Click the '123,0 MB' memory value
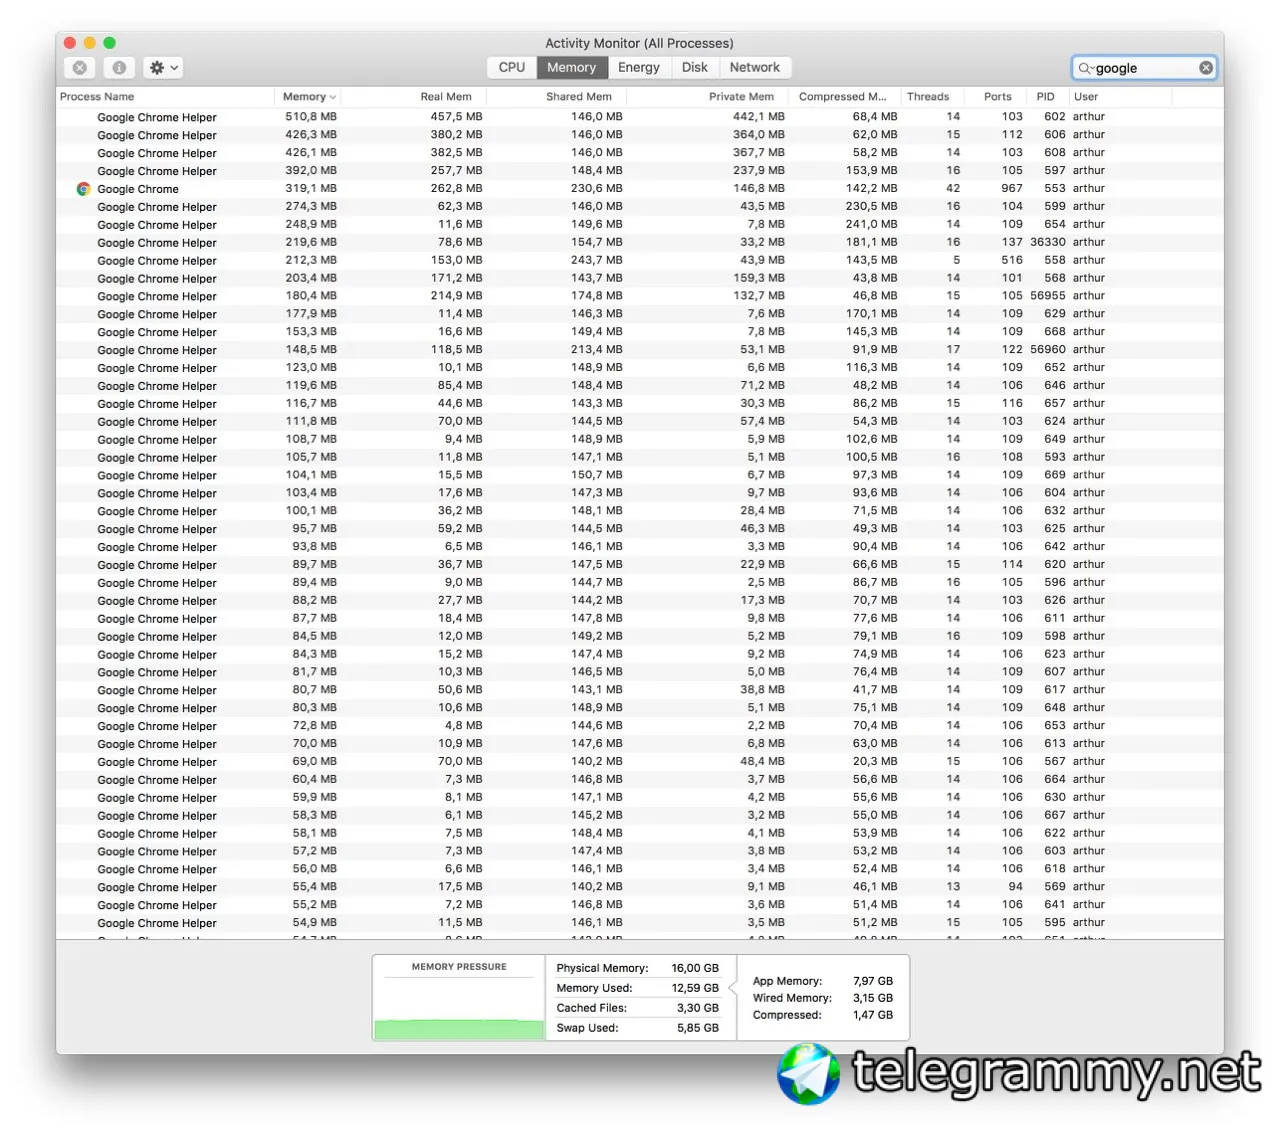Viewport: 1280px width, 1134px height. [311, 368]
